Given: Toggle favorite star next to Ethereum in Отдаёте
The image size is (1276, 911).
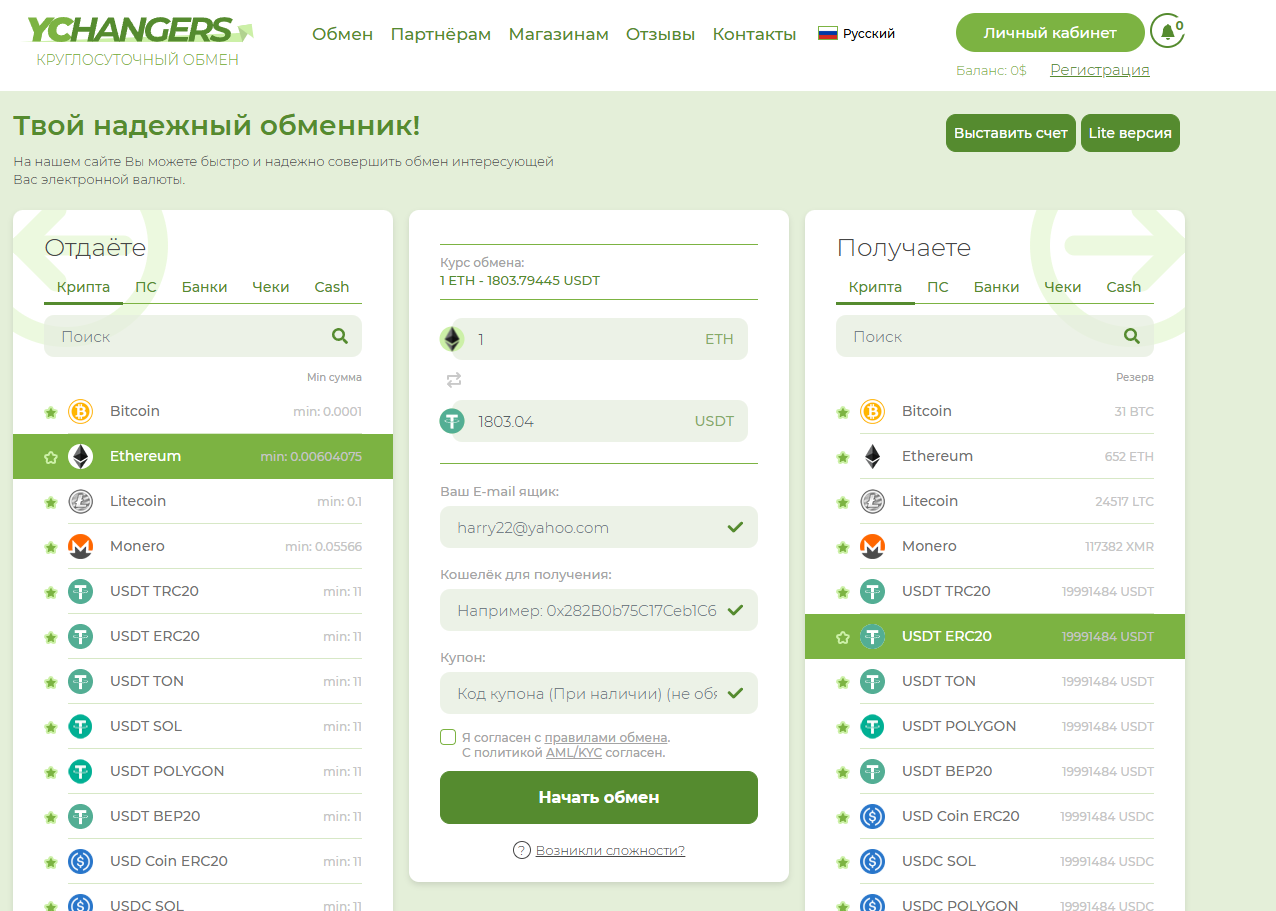Looking at the screenshot, I should click(x=51, y=457).
